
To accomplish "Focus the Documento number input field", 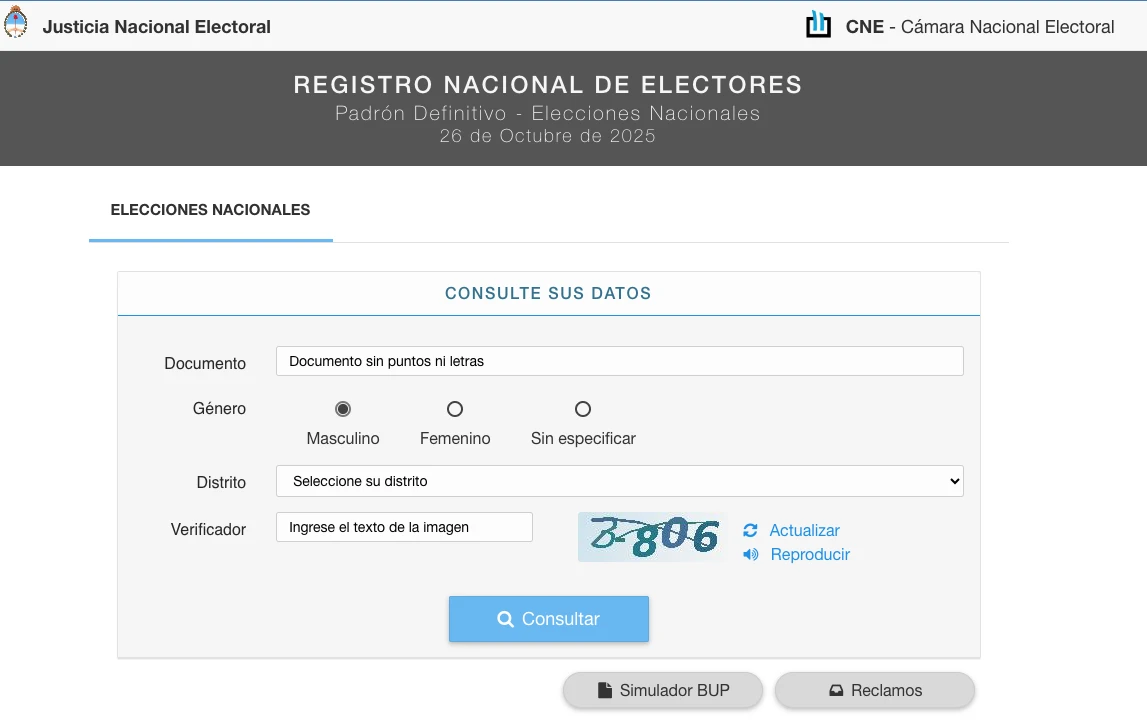I will point(619,361).
